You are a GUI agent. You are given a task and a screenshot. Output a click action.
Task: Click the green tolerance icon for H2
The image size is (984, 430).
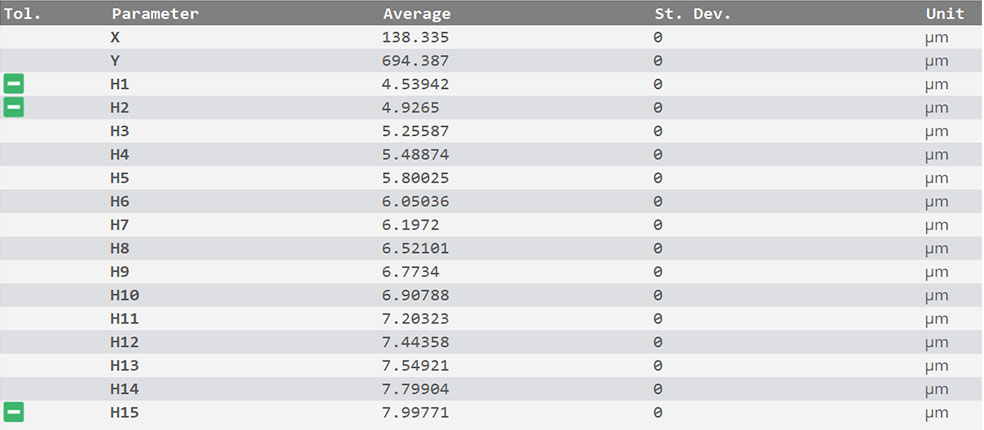pyautogui.click(x=14, y=107)
